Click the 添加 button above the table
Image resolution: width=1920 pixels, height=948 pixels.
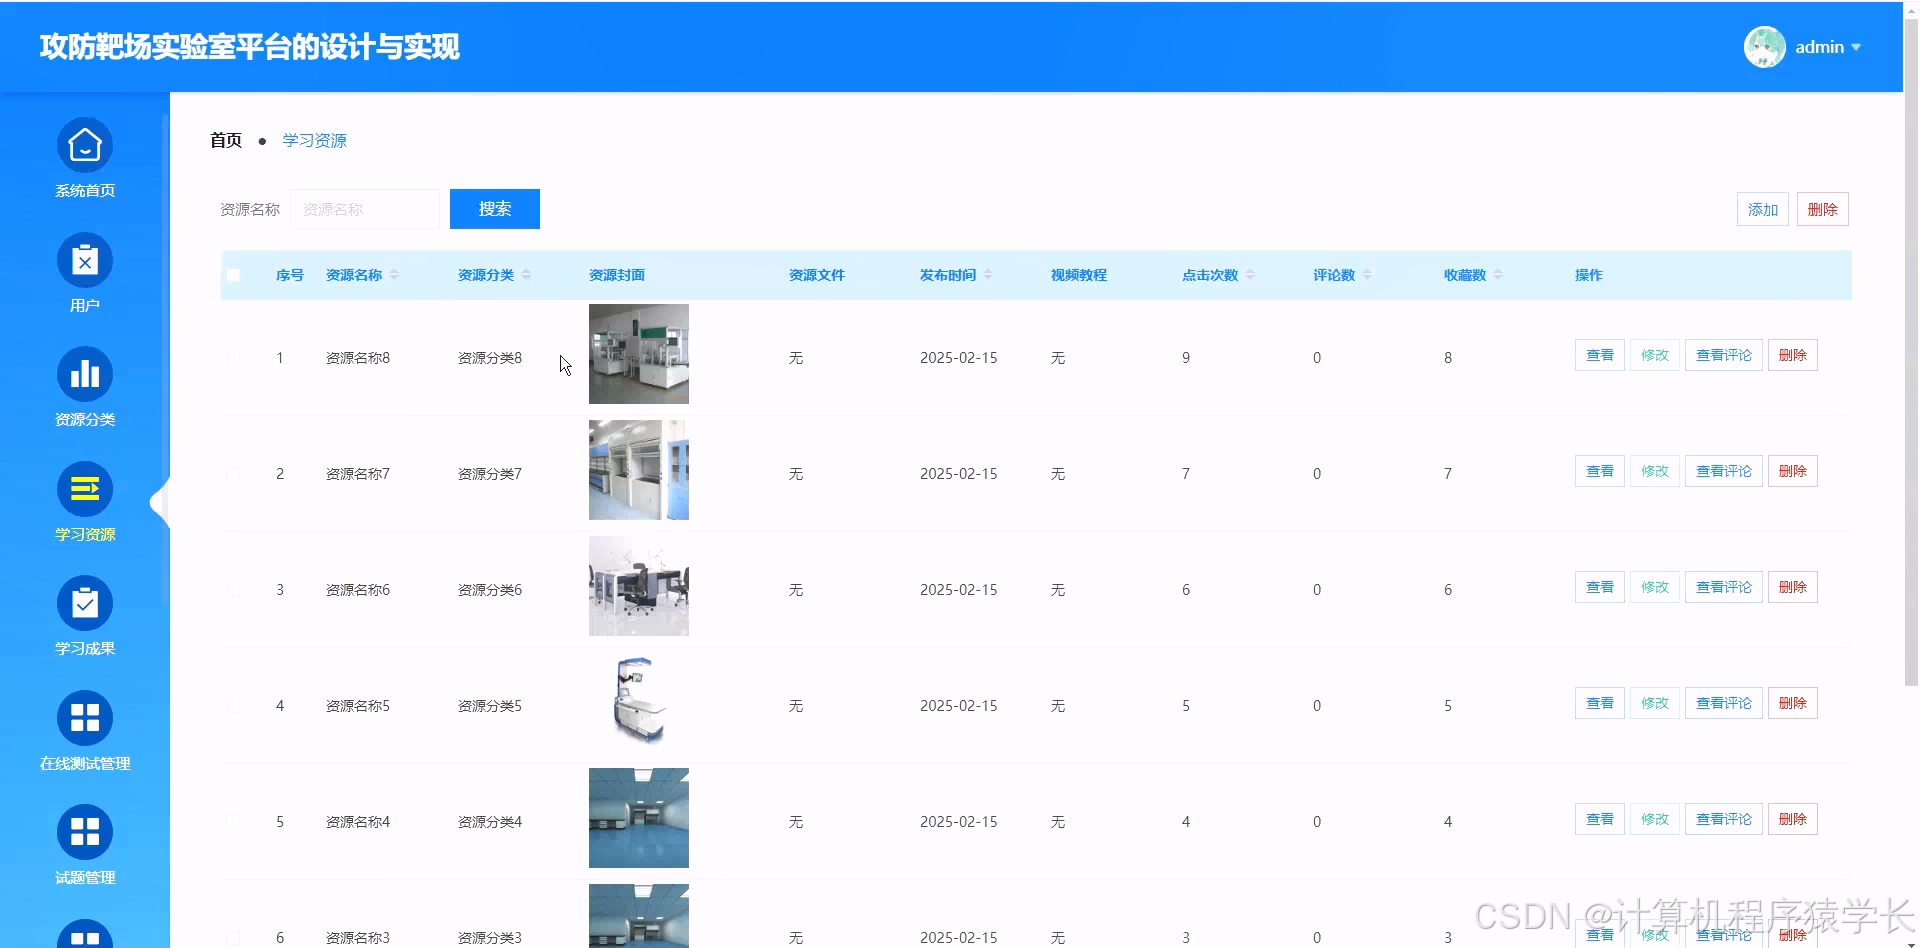click(x=1763, y=209)
